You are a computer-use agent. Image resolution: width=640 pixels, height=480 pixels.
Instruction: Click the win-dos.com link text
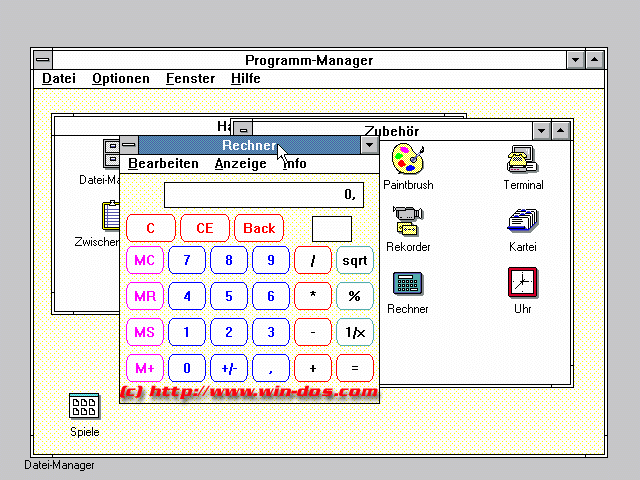click(x=250, y=392)
